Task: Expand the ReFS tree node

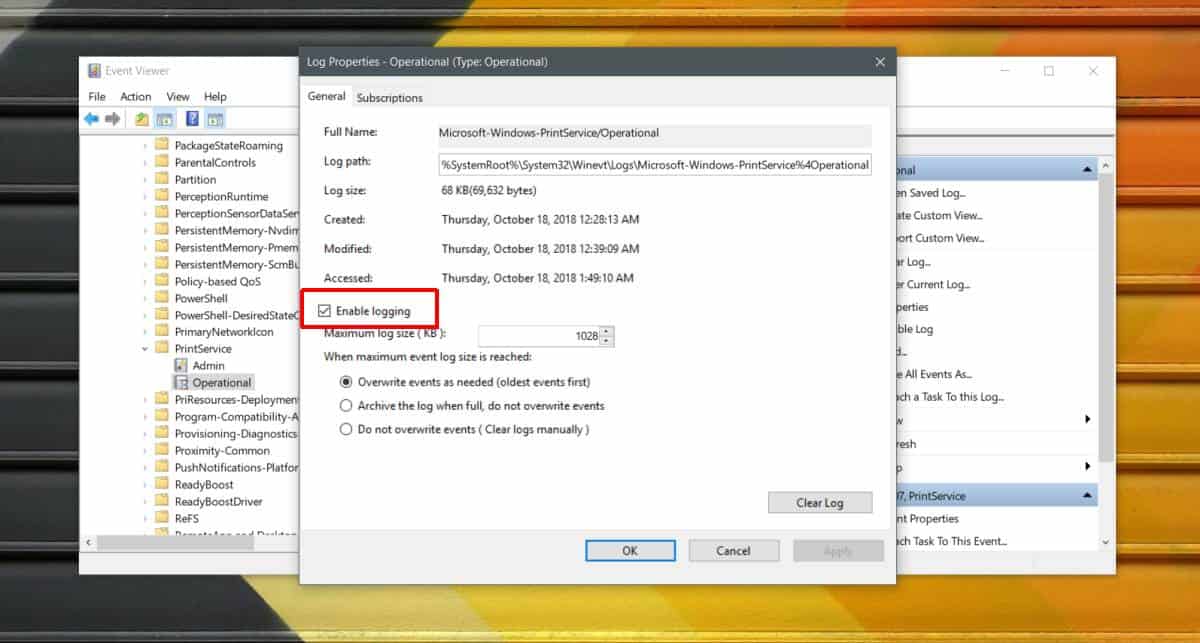Action: 145,519
